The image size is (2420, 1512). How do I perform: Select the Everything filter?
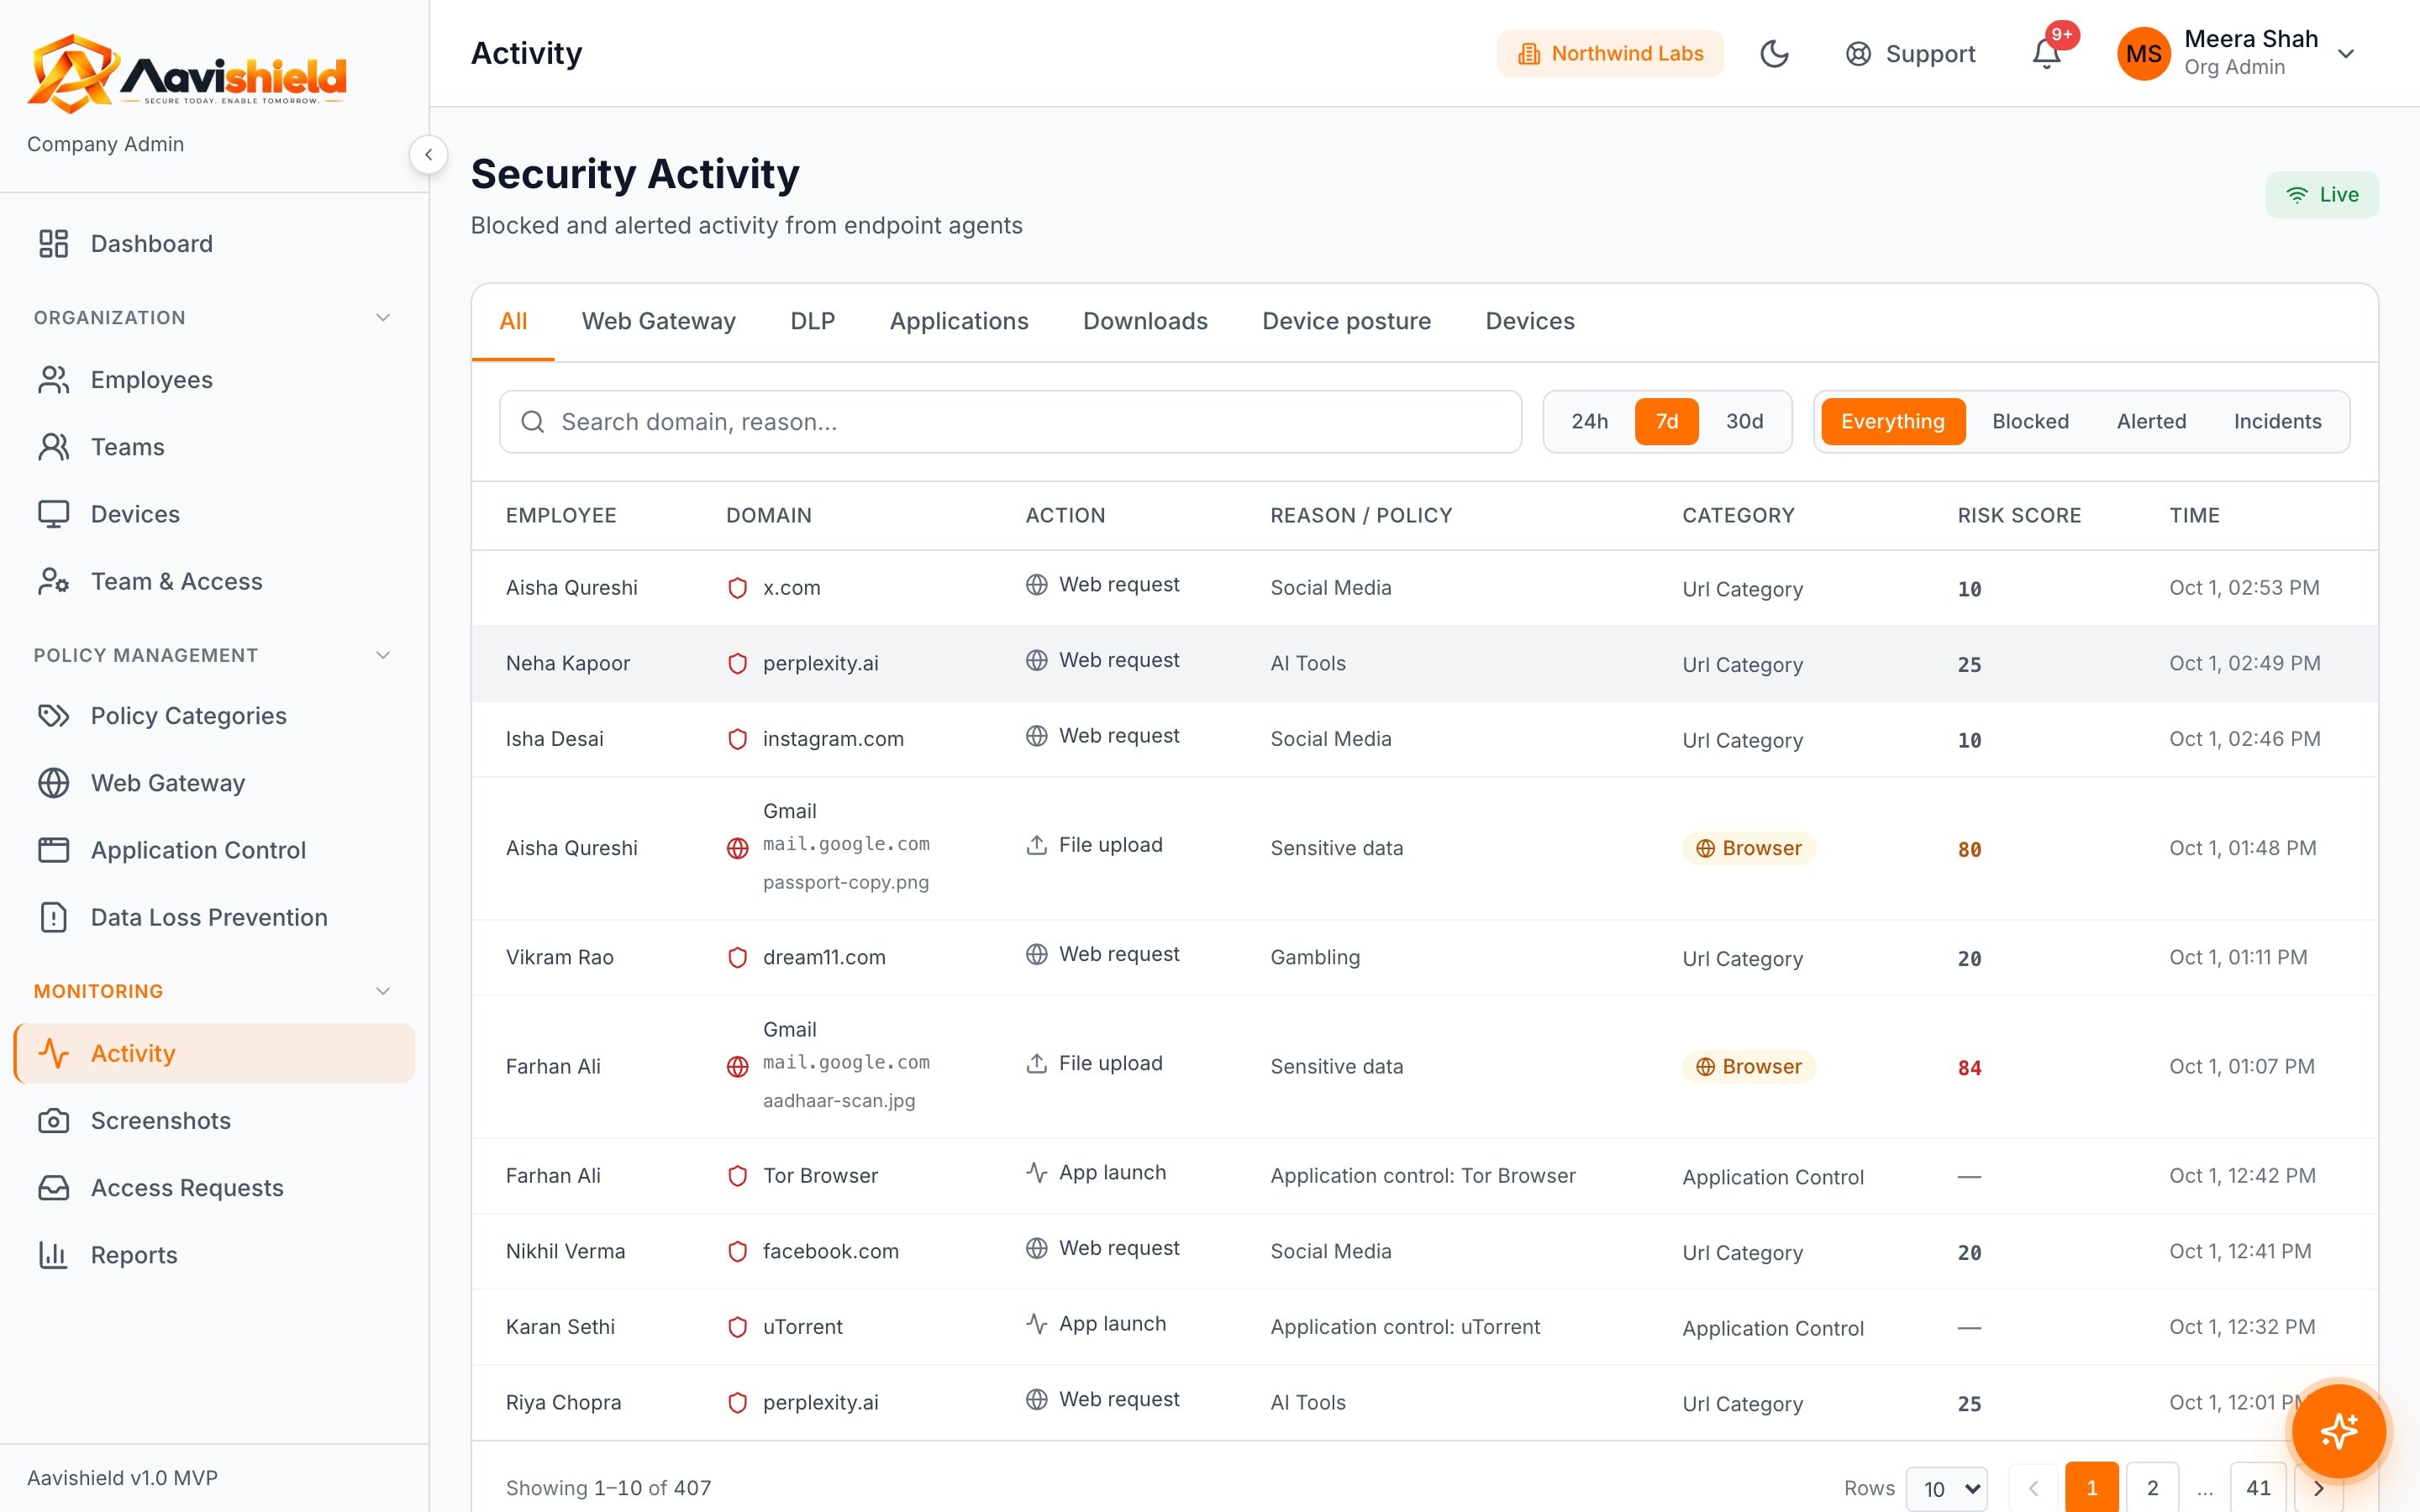(x=1893, y=422)
